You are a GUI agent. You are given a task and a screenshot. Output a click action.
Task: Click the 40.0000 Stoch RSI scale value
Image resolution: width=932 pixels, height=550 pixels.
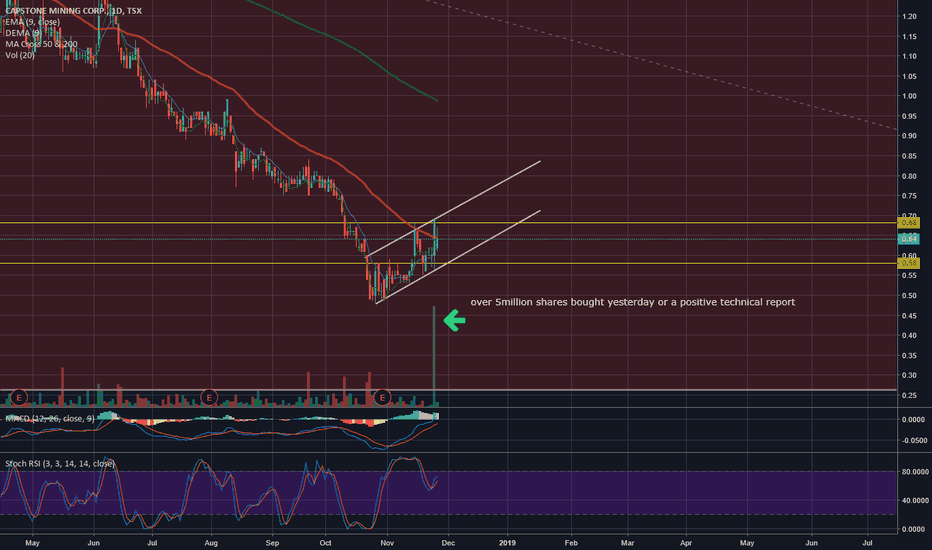pos(915,500)
